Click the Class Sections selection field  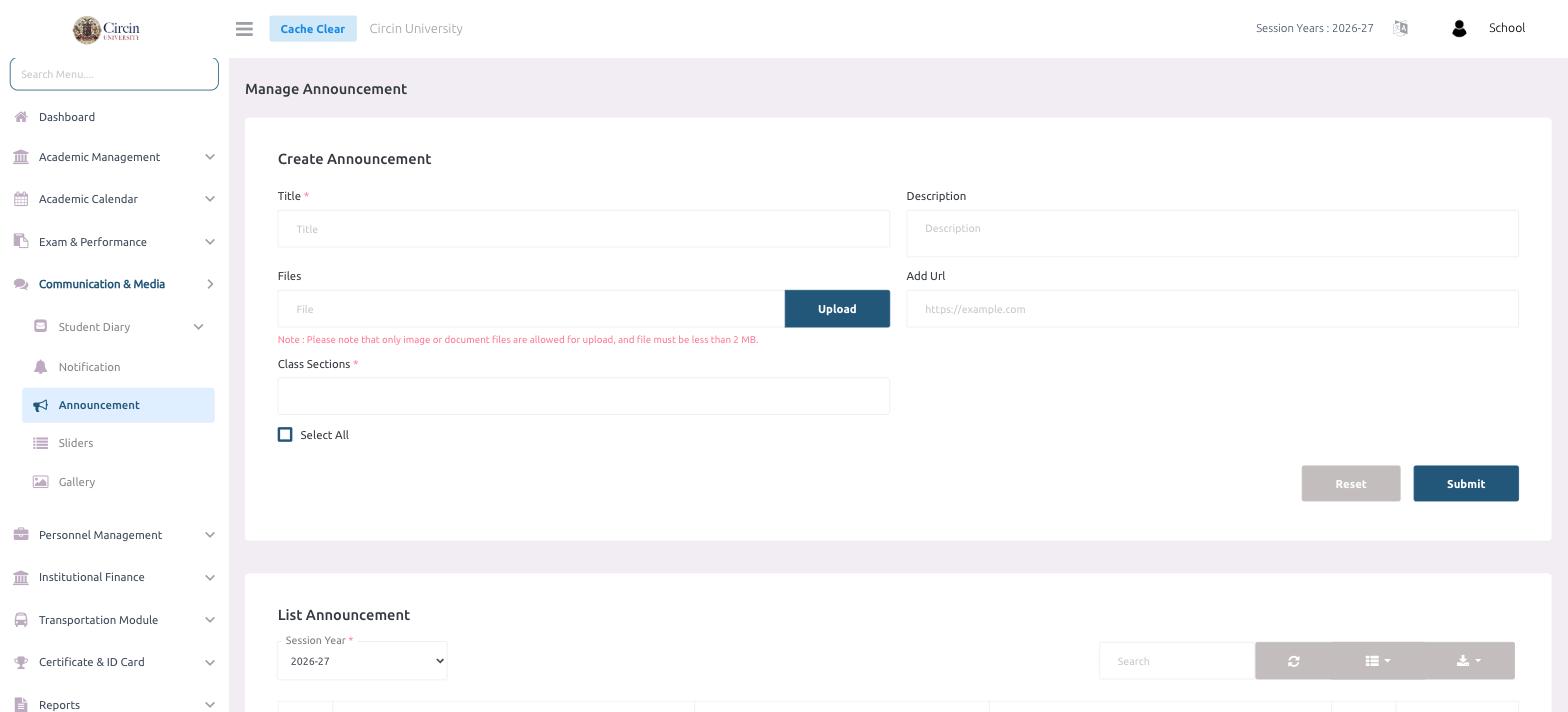584,396
